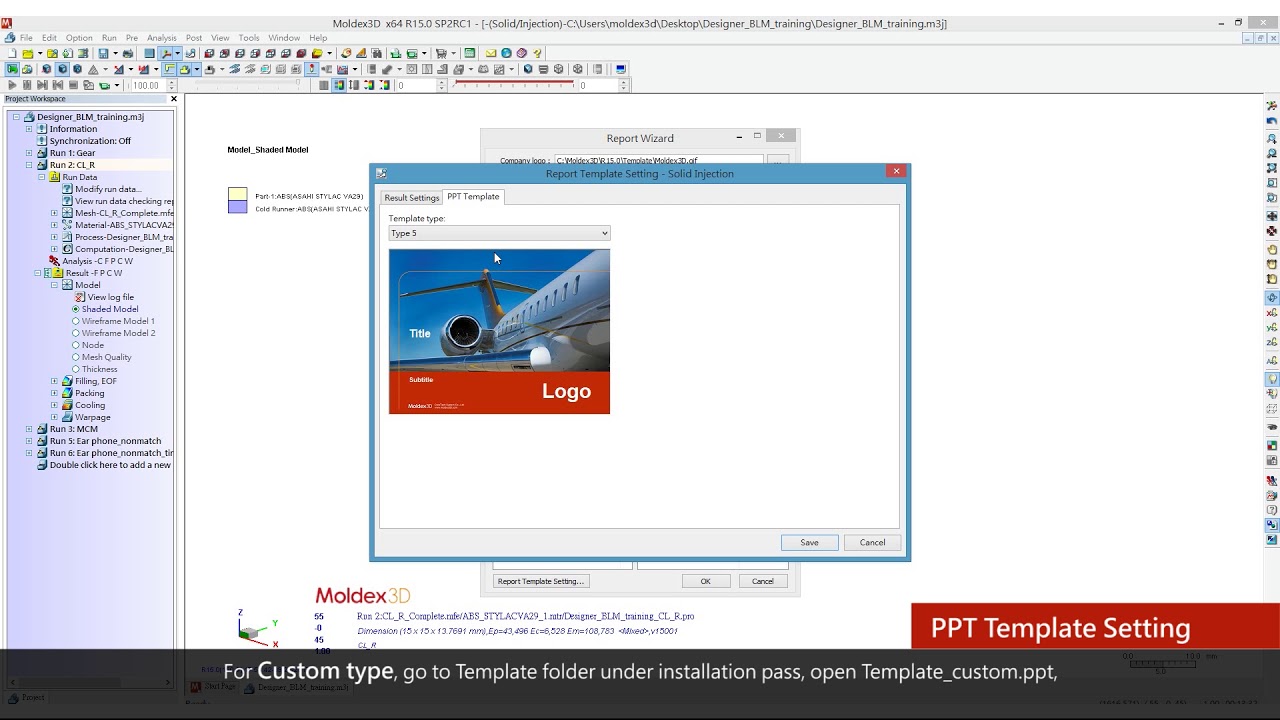Click the shopping cart toolbar icon
Viewport: 1280px width, 720px height.
[x=441, y=53]
